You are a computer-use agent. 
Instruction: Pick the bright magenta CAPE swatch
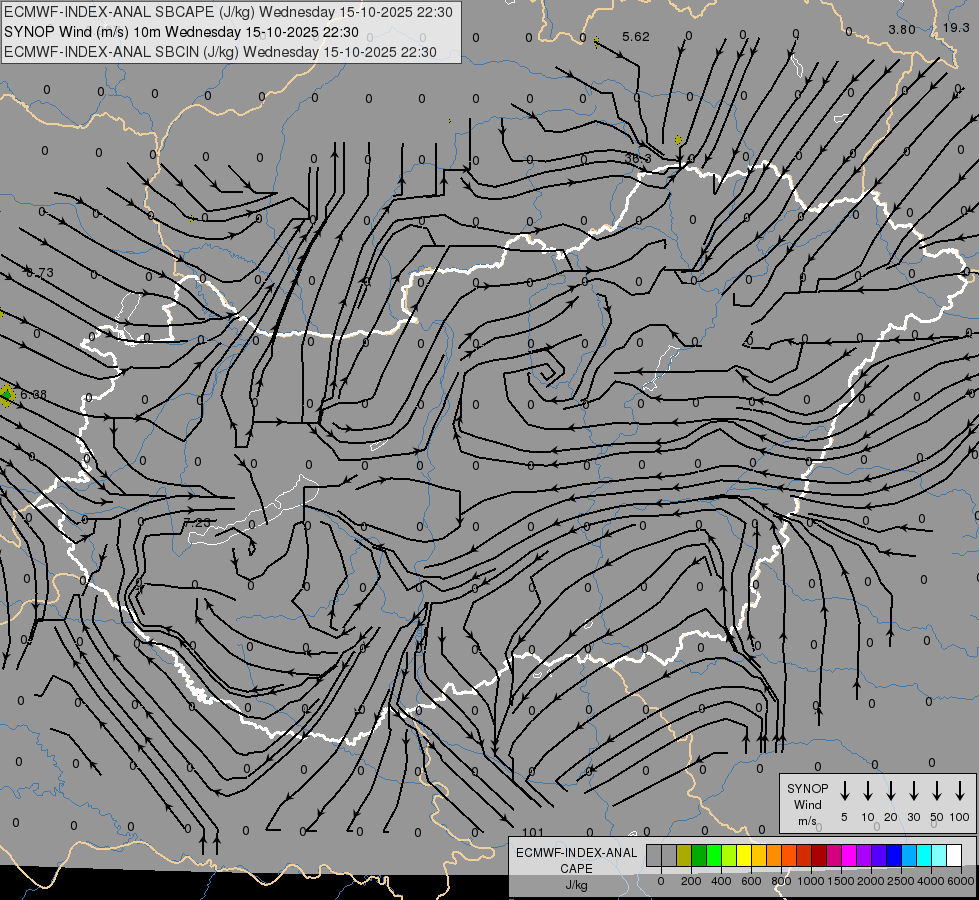coord(850,855)
